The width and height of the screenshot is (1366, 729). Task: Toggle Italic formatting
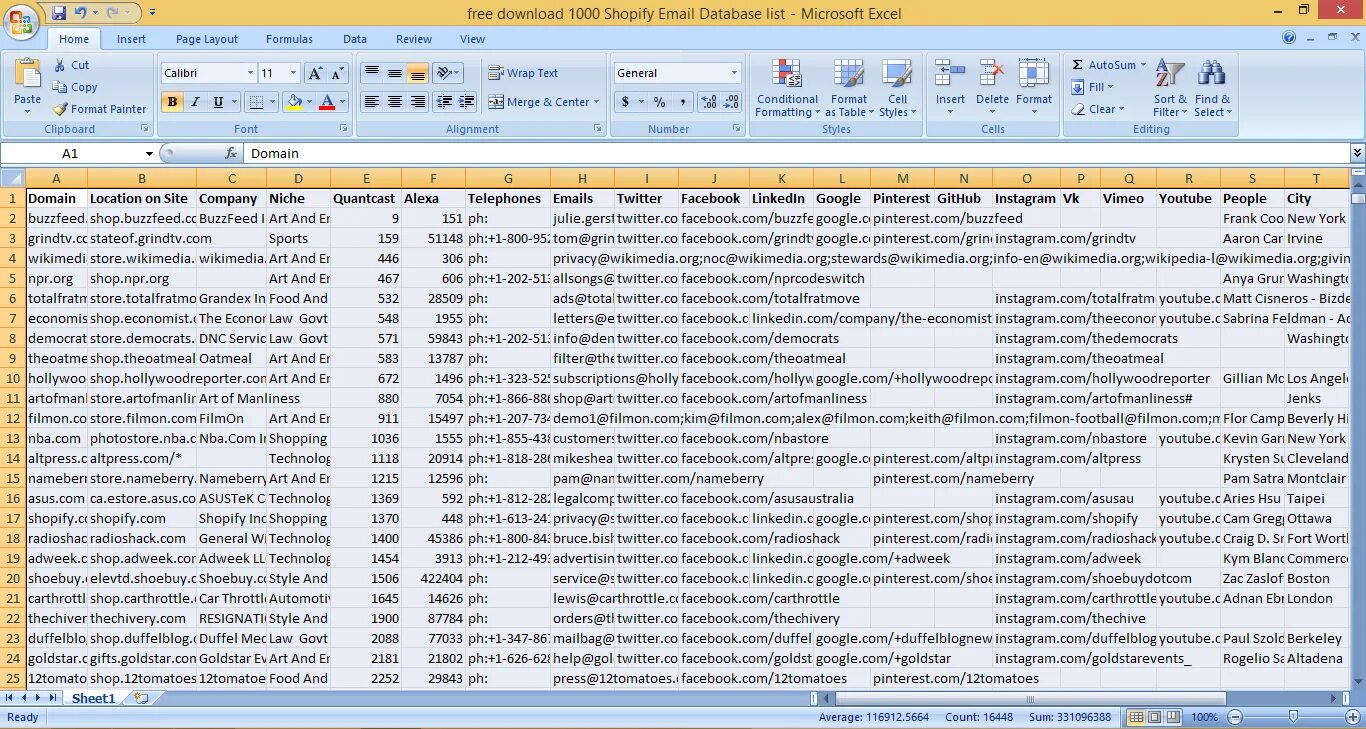195,102
